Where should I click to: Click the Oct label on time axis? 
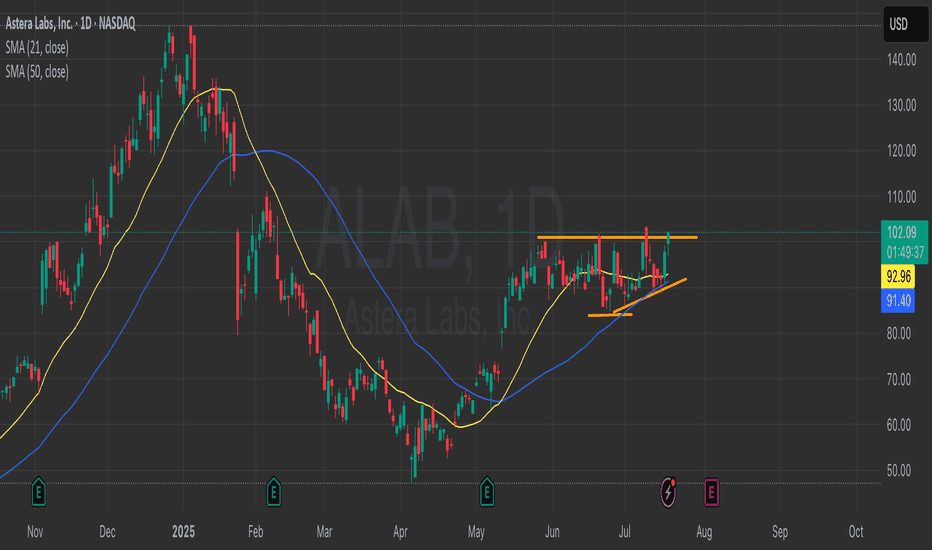tap(856, 532)
